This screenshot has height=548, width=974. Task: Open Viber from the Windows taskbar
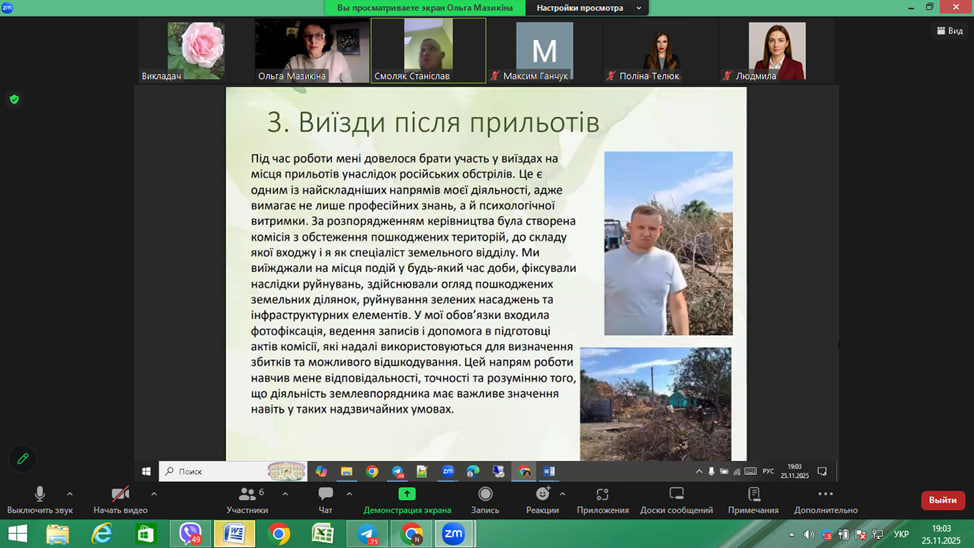tap(190, 534)
